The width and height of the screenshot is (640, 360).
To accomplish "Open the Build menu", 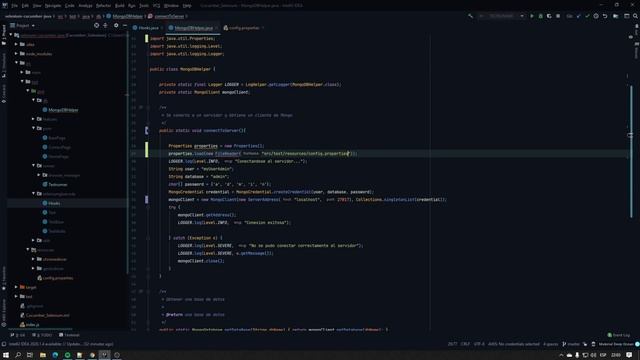I will click(120, 6).
